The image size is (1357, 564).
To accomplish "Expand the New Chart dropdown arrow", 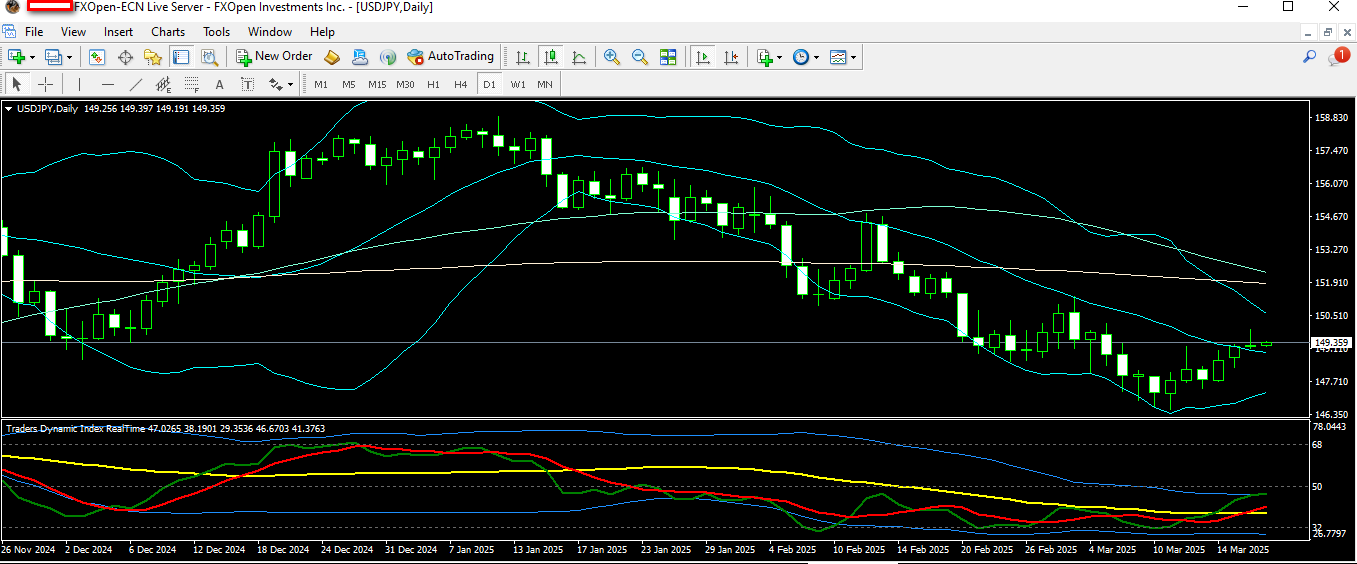I will click(32, 58).
